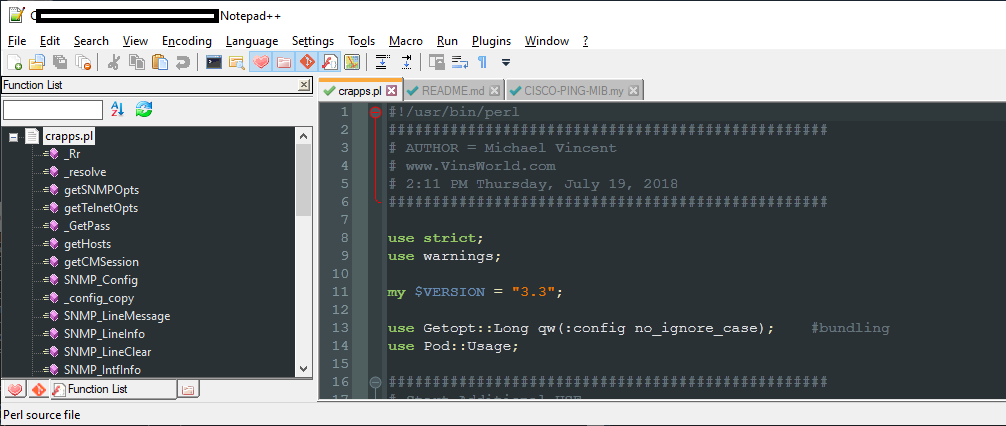This screenshot has width=1006, height=426.
Task: Toggle the heart panel toolbar icon
Action: tap(260, 62)
